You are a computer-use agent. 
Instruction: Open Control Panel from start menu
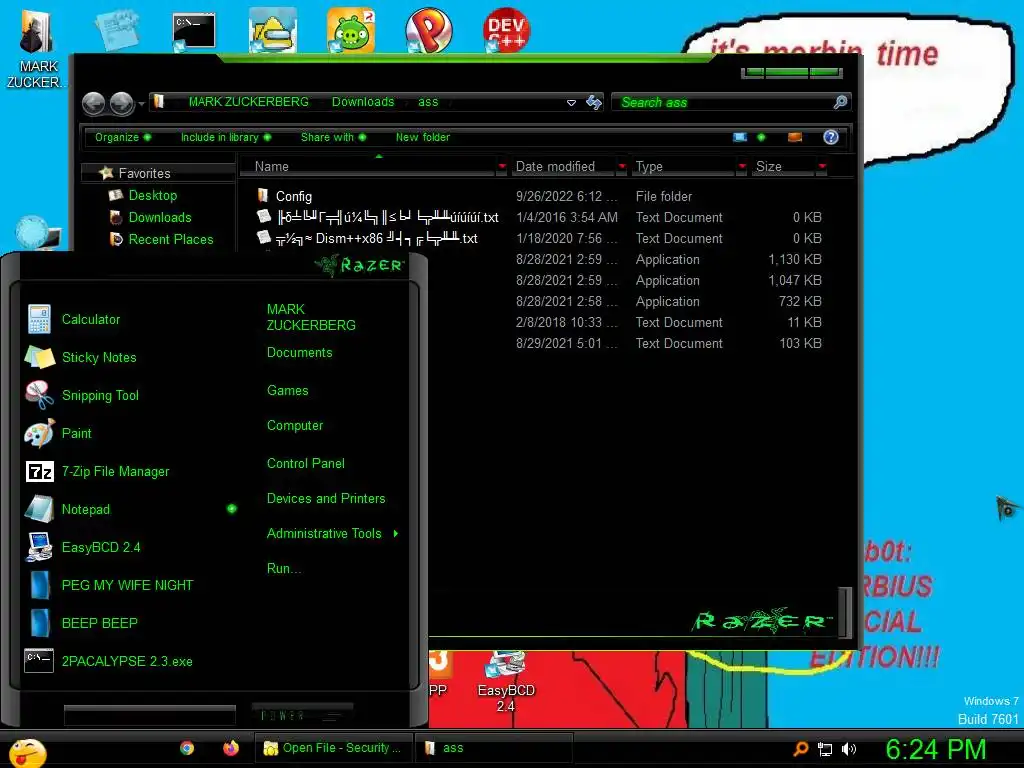coord(306,463)
